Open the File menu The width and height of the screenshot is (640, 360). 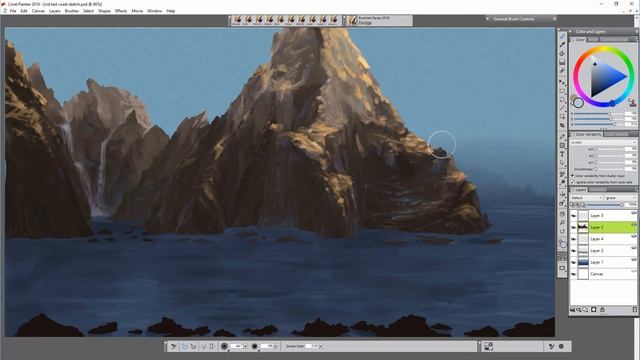(x=13, y=11)
